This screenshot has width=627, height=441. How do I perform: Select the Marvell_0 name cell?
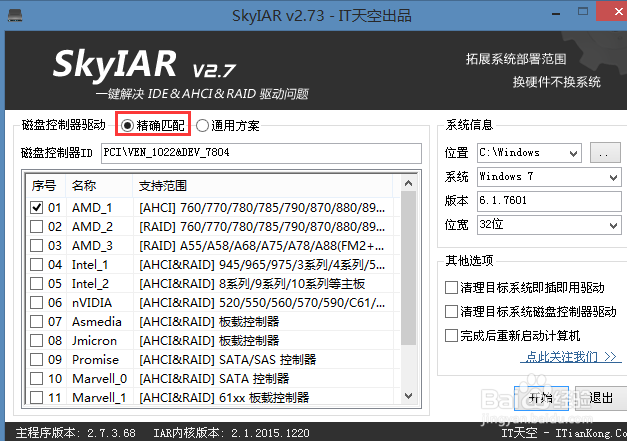point(100,379)
